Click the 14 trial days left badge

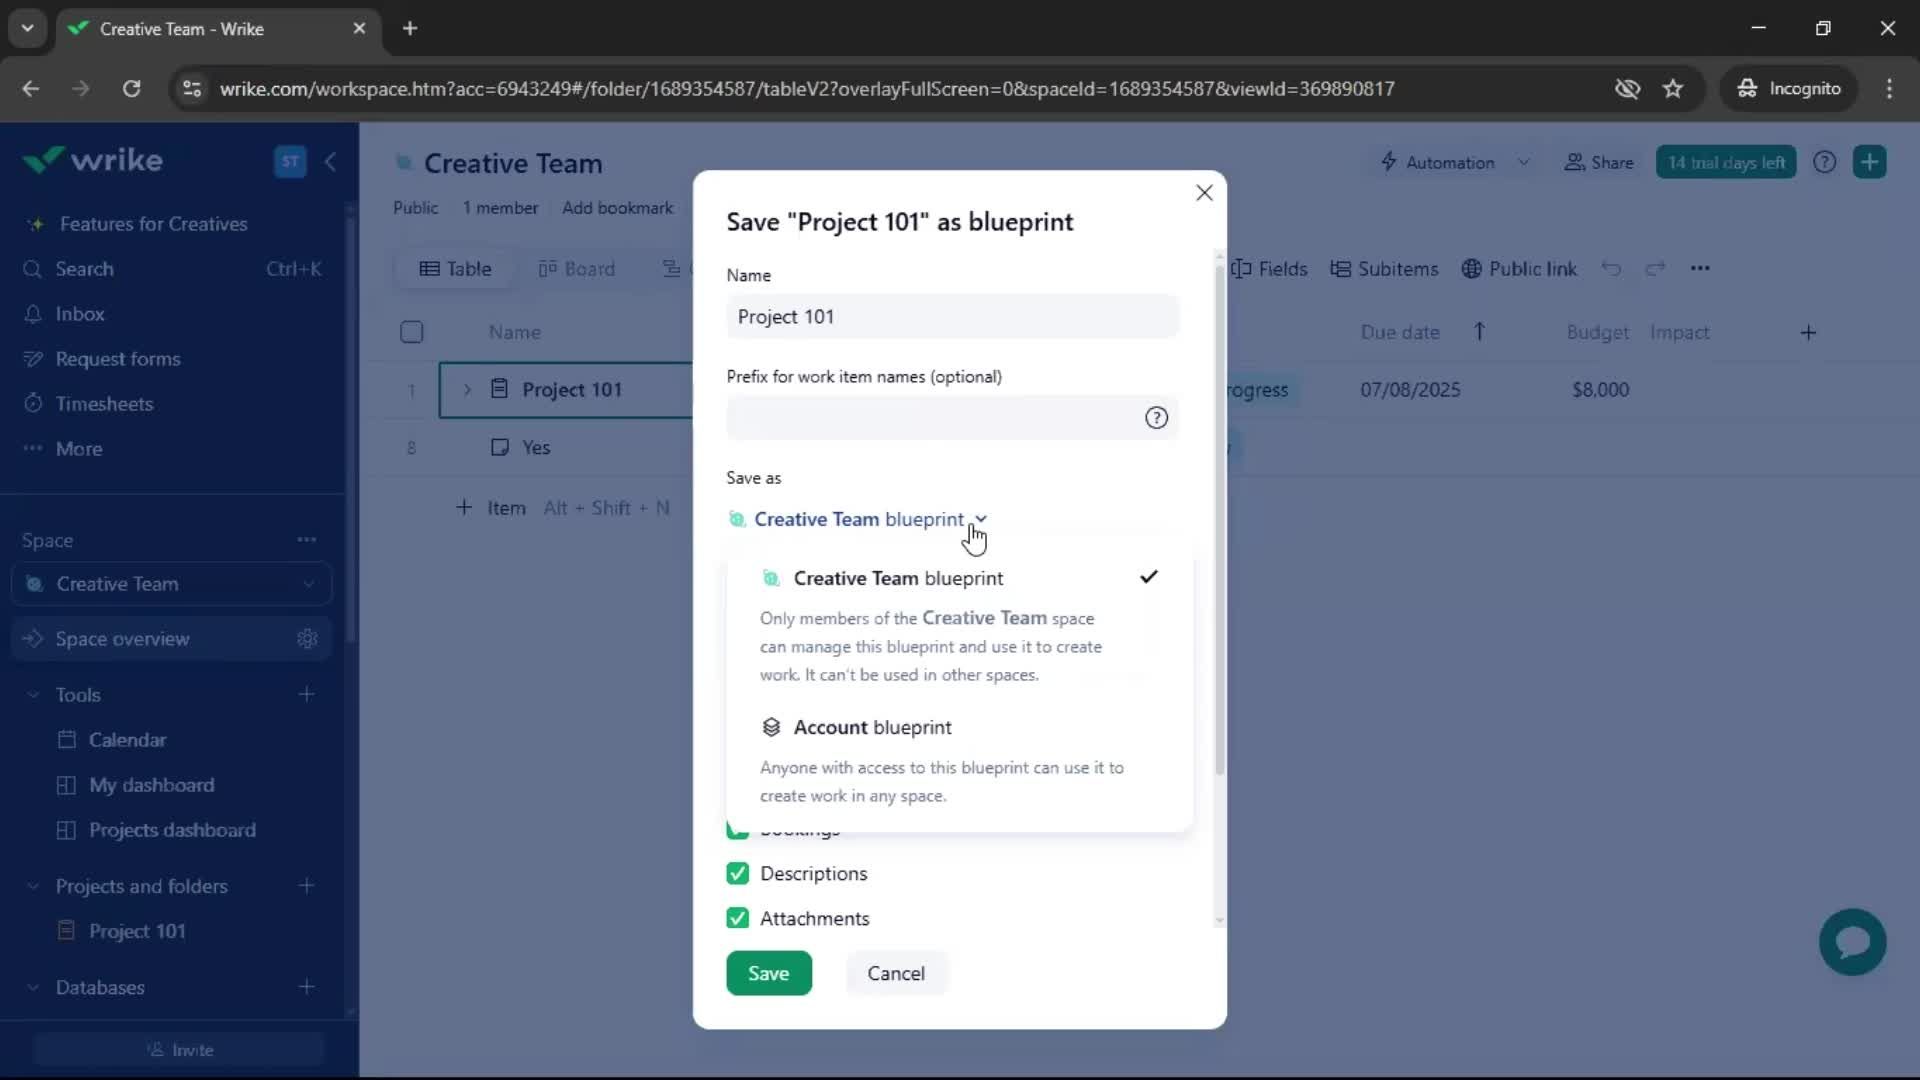[x=1726, y=162]
